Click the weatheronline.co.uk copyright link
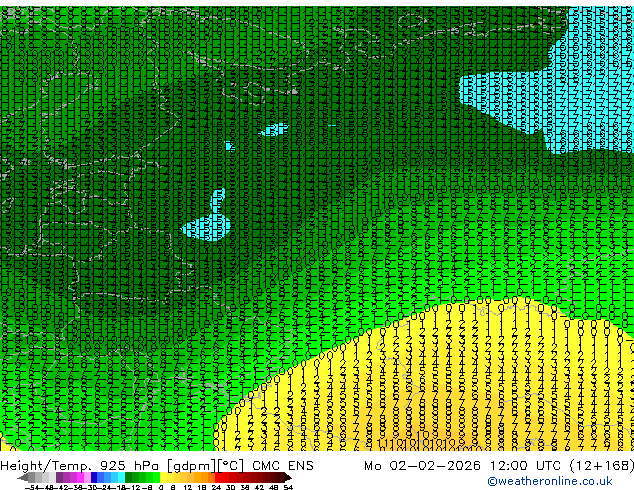Screen dimensions: 634x490 tap(550, 481)
